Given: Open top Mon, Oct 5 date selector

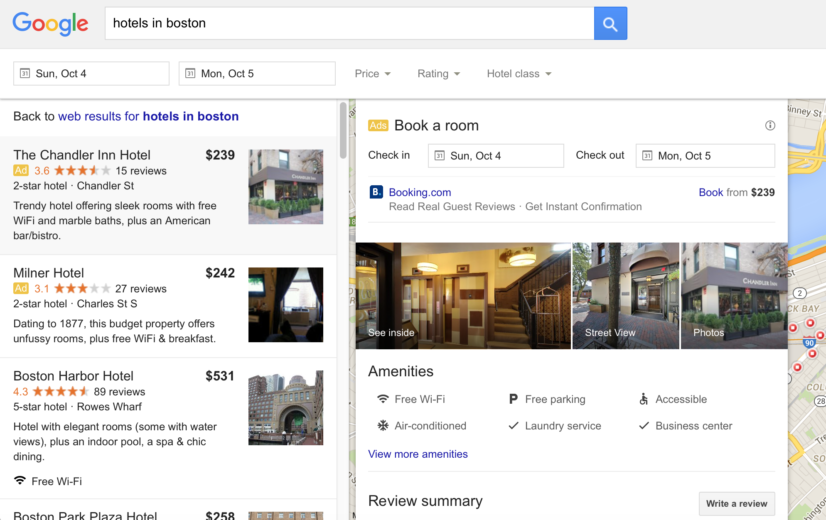Looking at the screenshot, I should 257,73.
